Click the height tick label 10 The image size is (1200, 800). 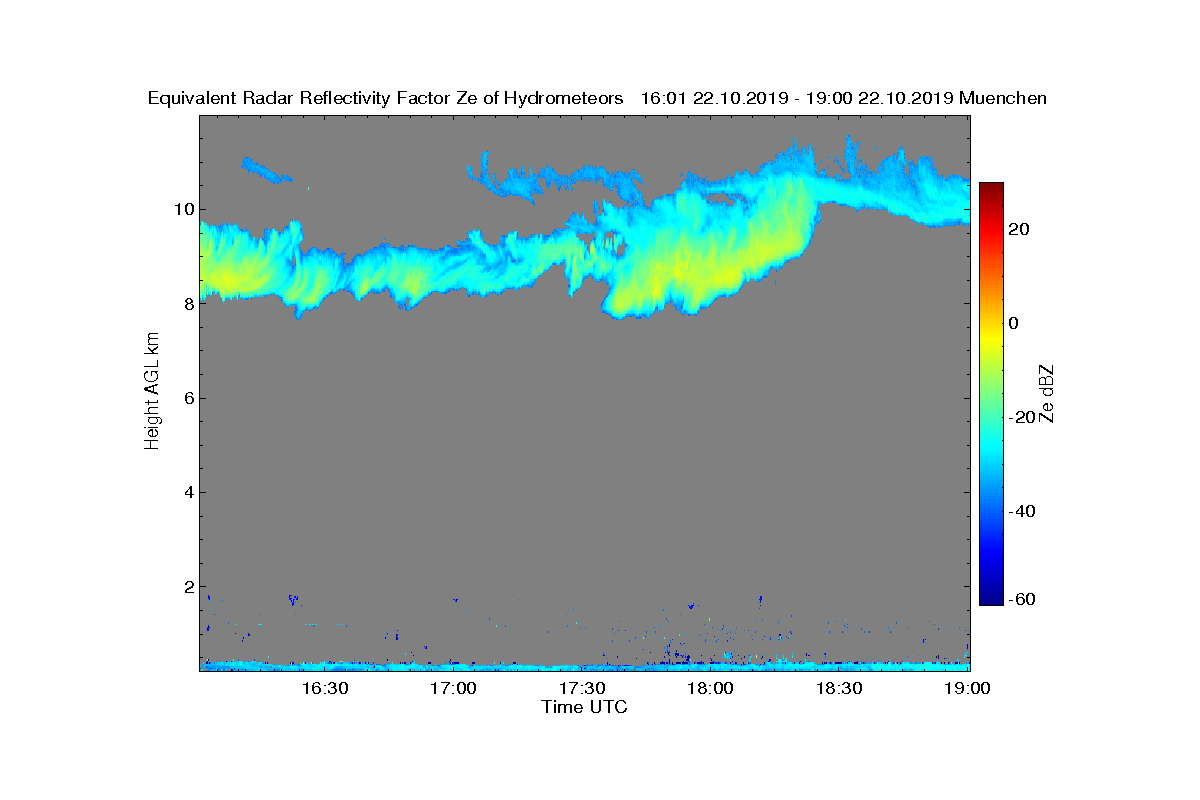tap(183, 209)
